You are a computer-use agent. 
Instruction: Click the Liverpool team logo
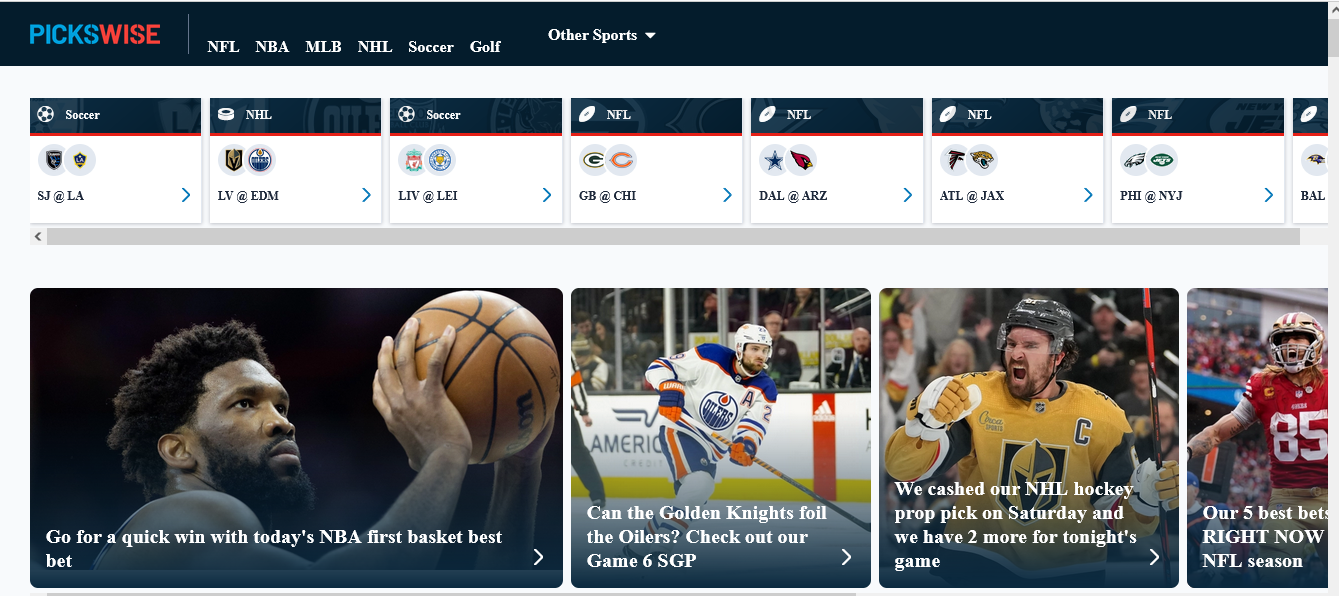click(413, 160)
